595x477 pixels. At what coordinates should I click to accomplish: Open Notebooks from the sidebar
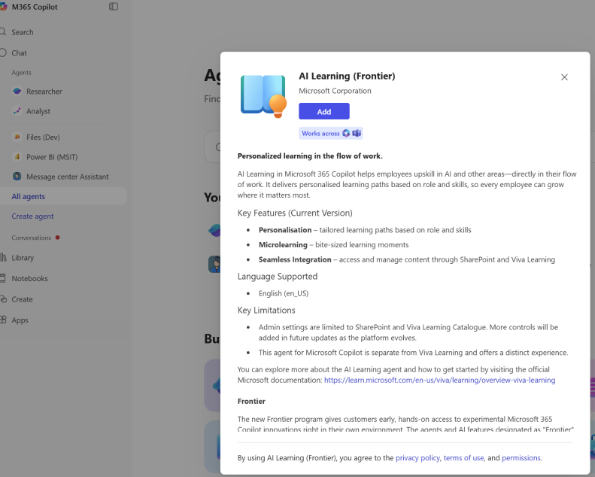(x=30, y=279)
